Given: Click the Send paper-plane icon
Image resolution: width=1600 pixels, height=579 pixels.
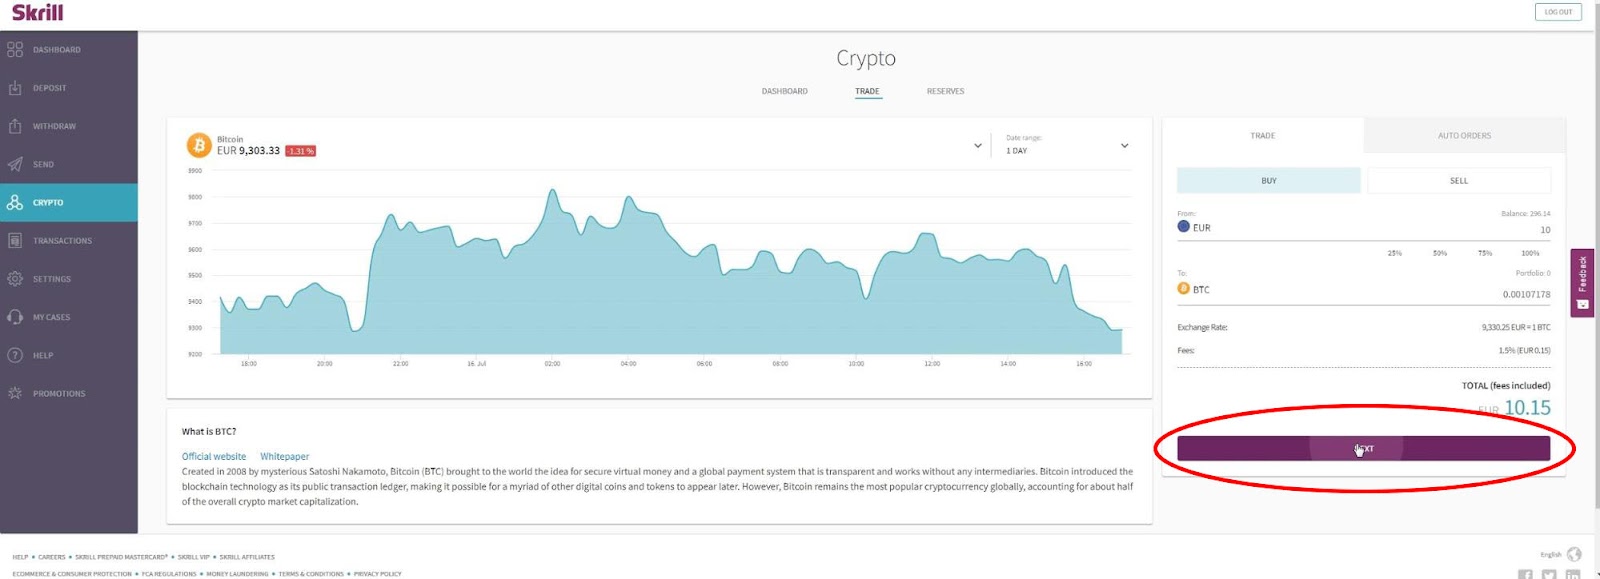Looking at the screenshot, I should tap(15, 164).
